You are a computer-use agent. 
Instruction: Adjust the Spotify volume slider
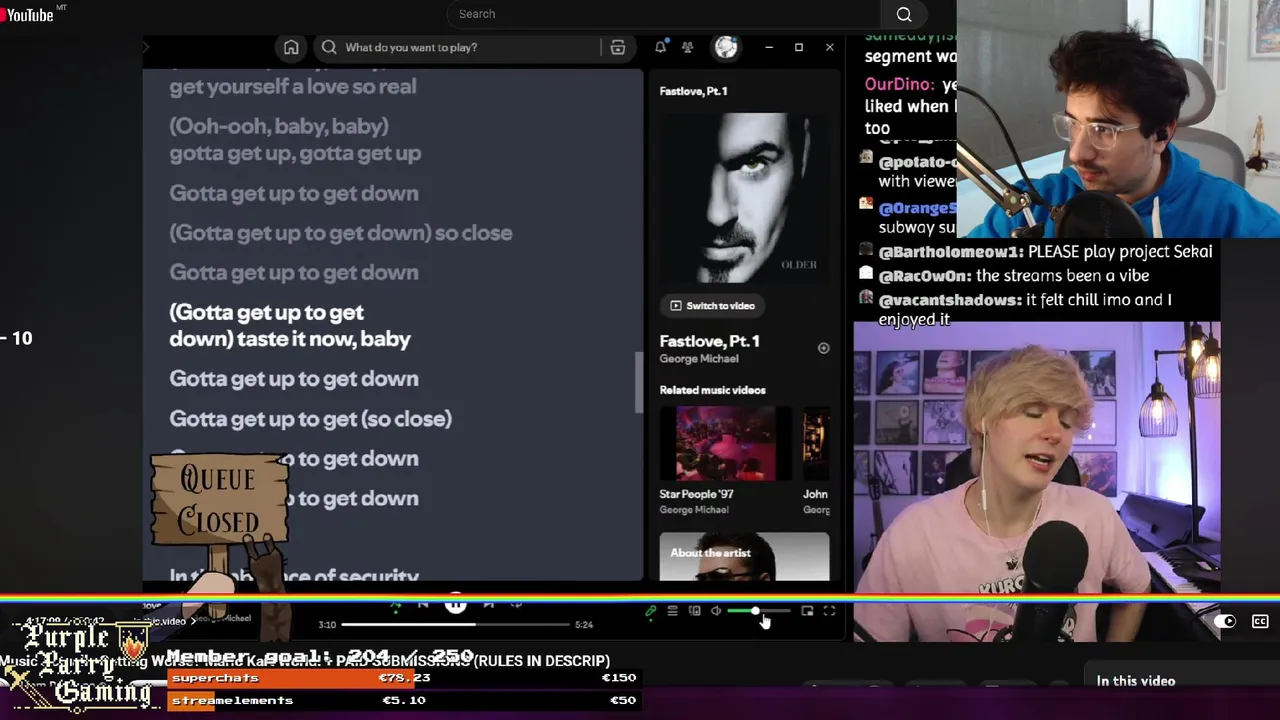[x=758, y=611]
